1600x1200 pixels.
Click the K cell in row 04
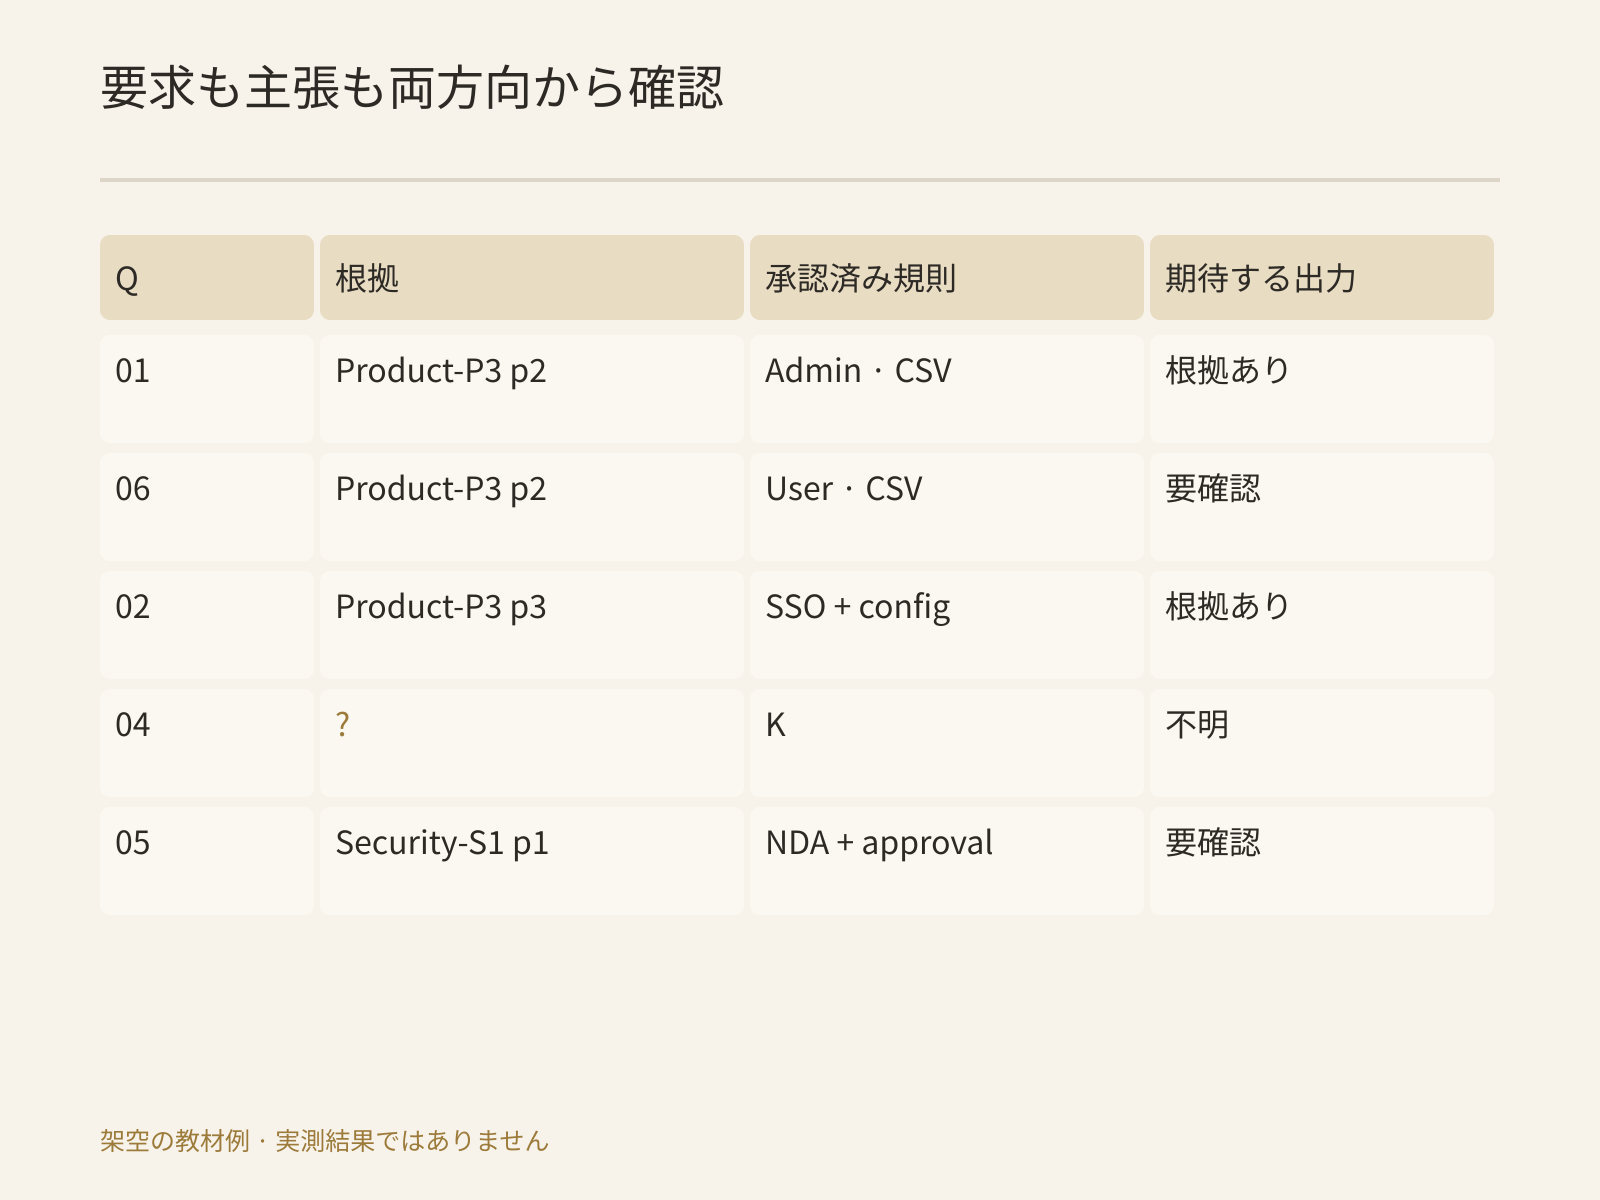947,743
